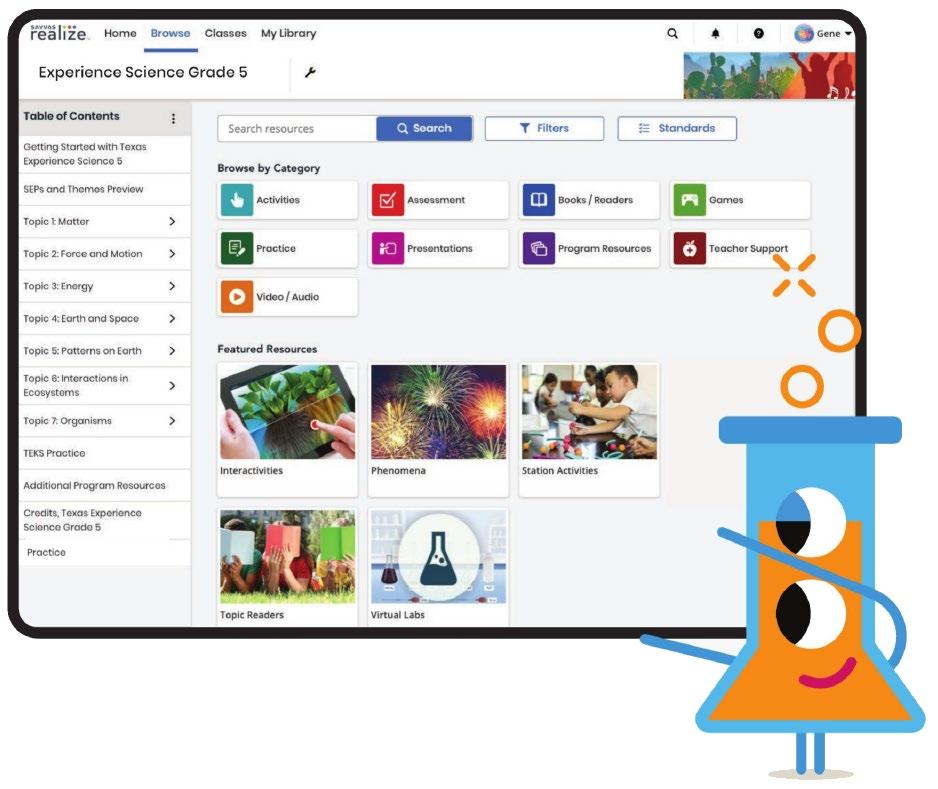Click the Table of Contents heading

point(71,116)
